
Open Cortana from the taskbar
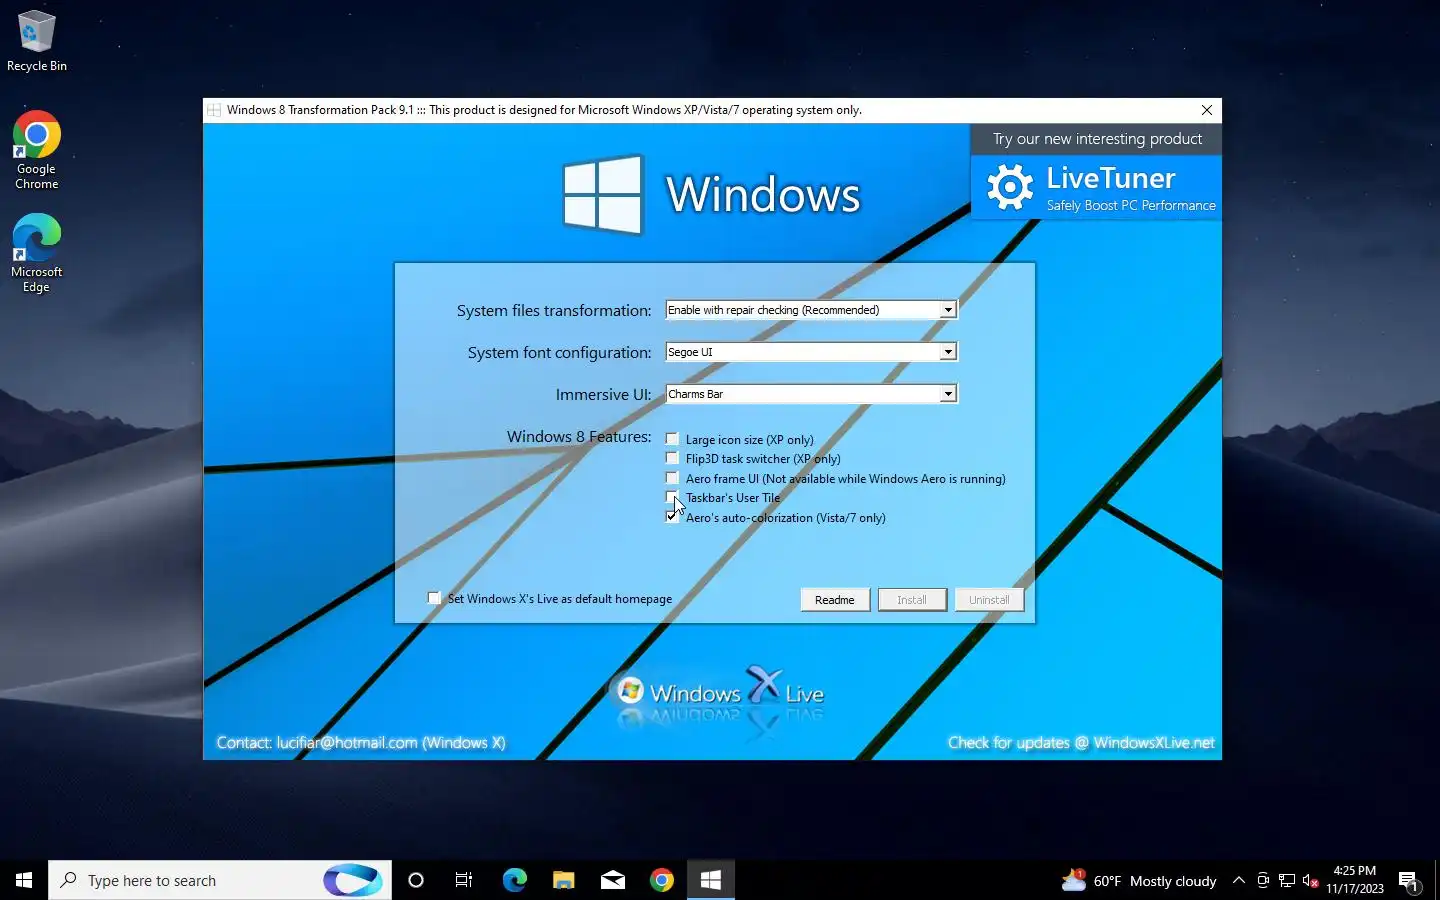[416, 880]
